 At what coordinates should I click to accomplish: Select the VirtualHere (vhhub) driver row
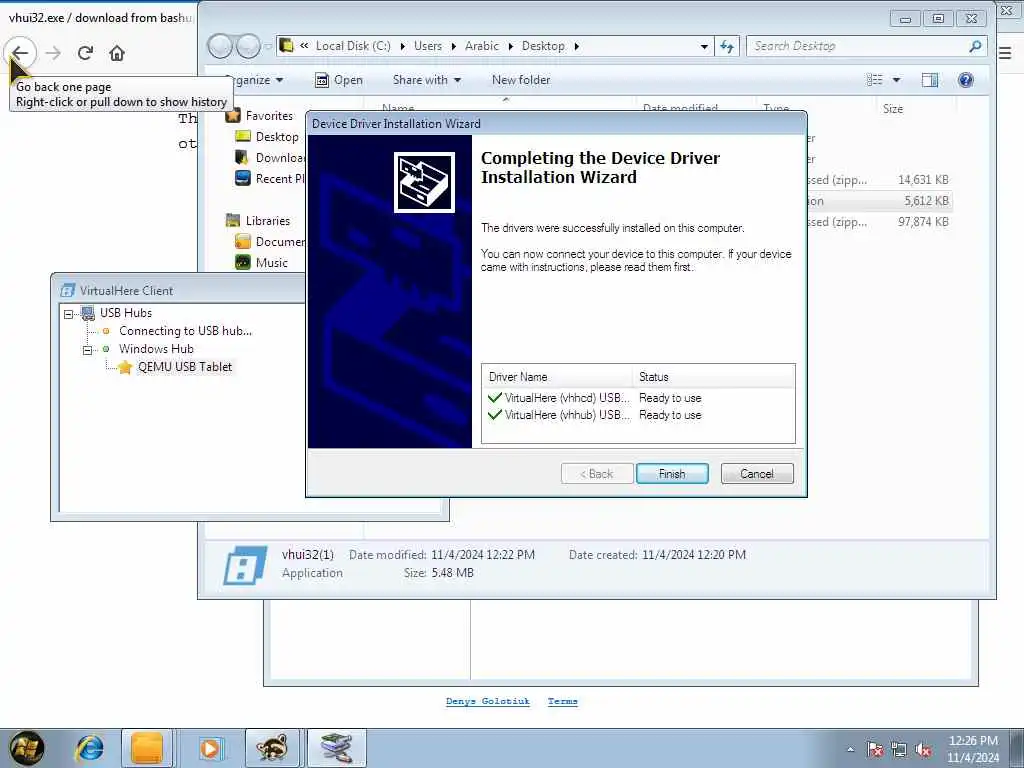[x=638, y=415]
